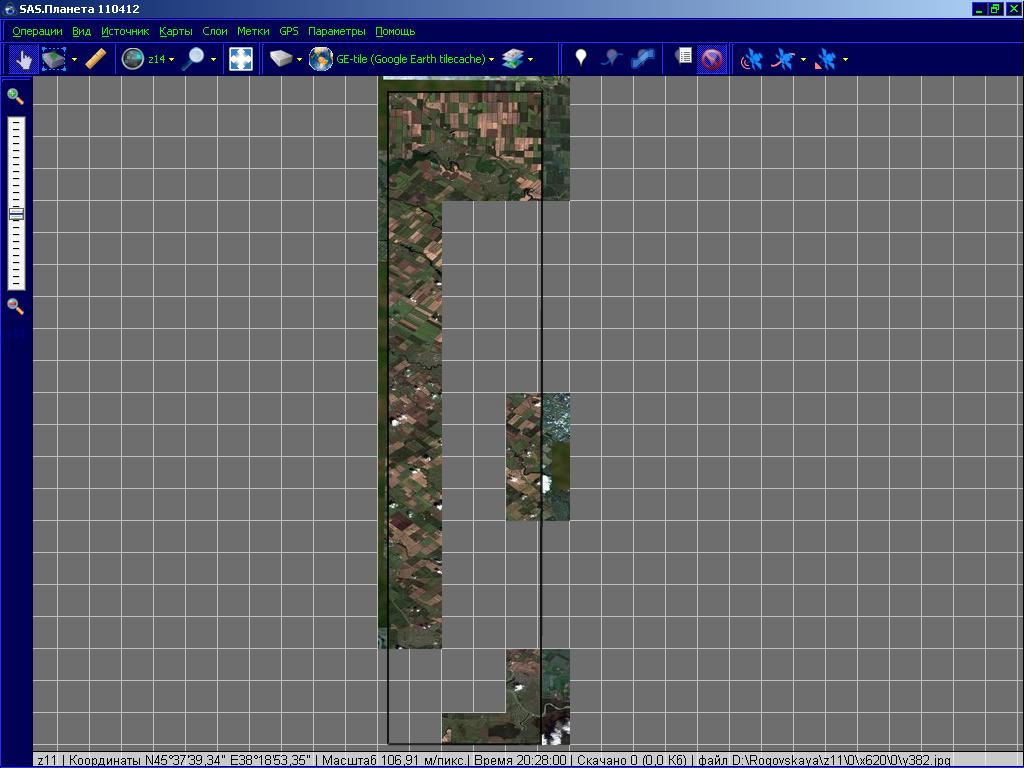This screenshot has width=1024, height=768.
Task: Open the Слои menu
Action: coord(215,32)
